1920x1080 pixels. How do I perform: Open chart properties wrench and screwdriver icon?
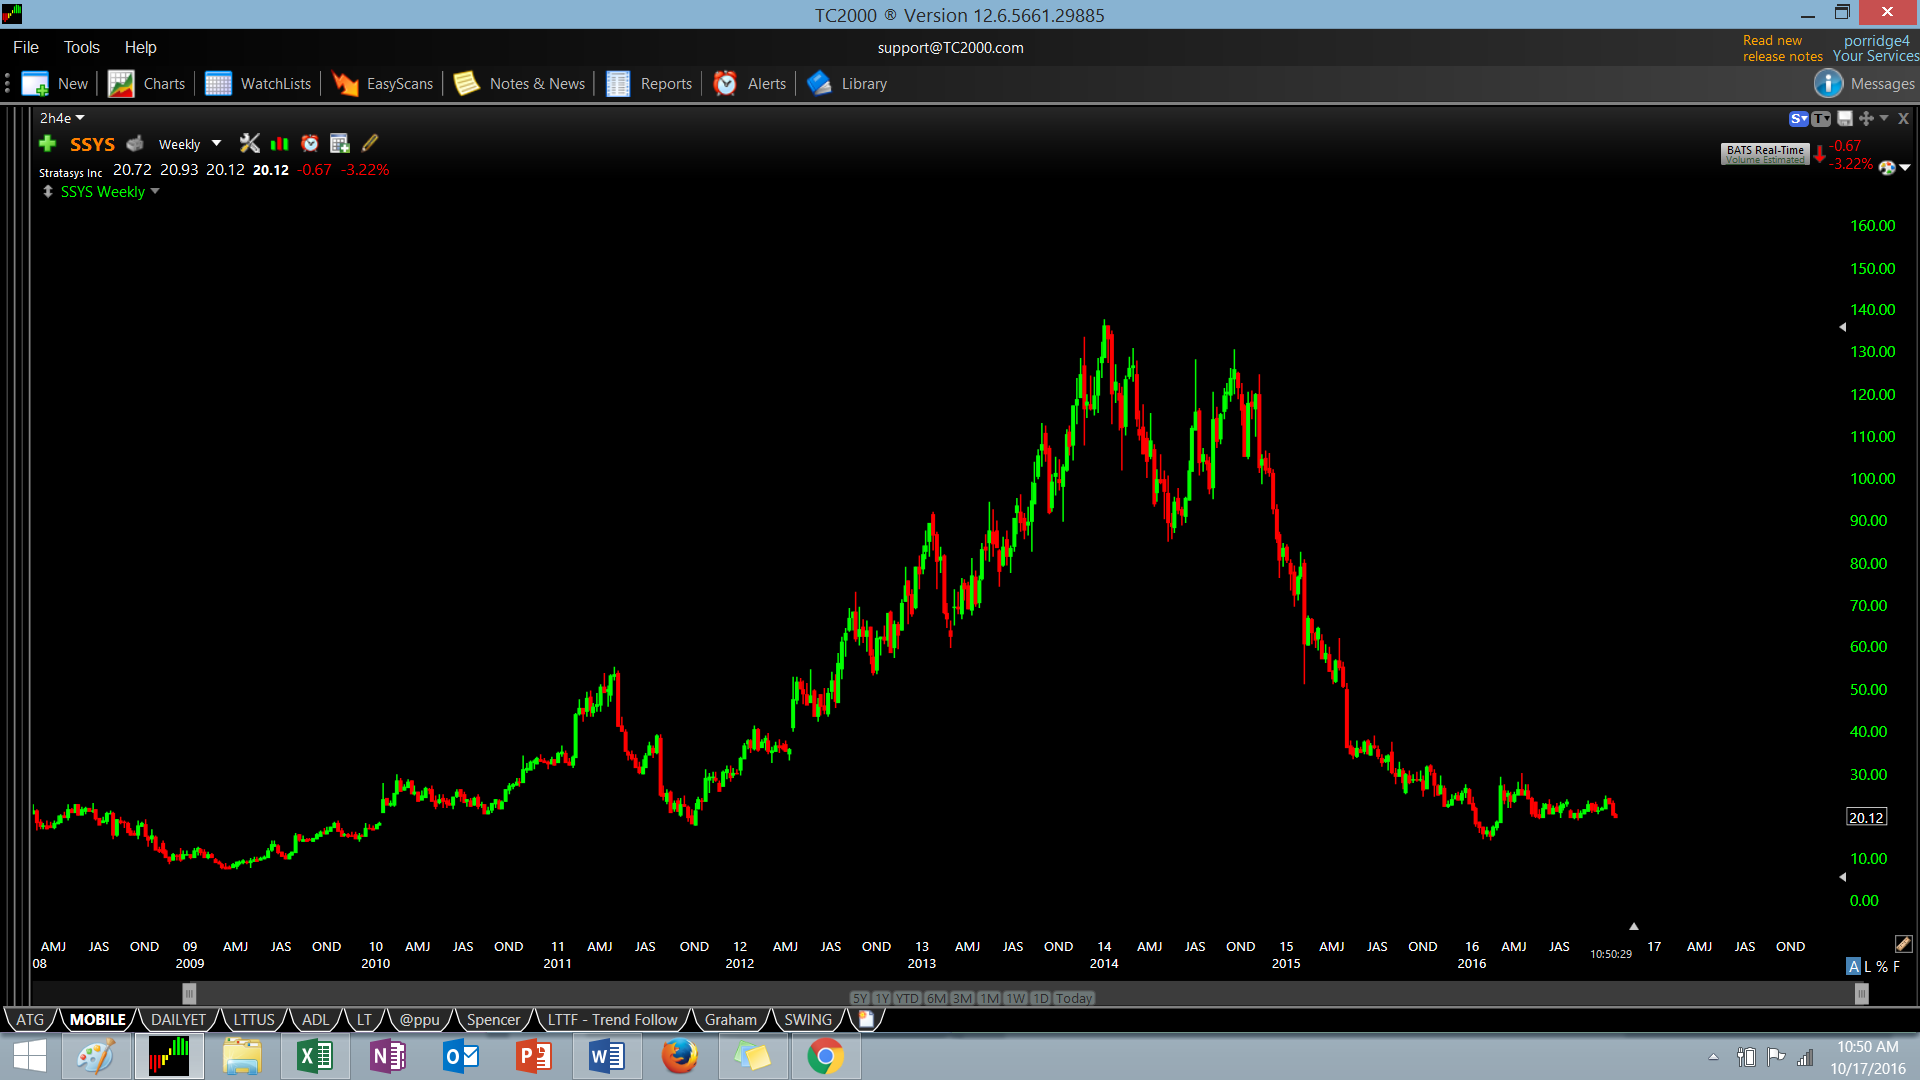[249, 144]
